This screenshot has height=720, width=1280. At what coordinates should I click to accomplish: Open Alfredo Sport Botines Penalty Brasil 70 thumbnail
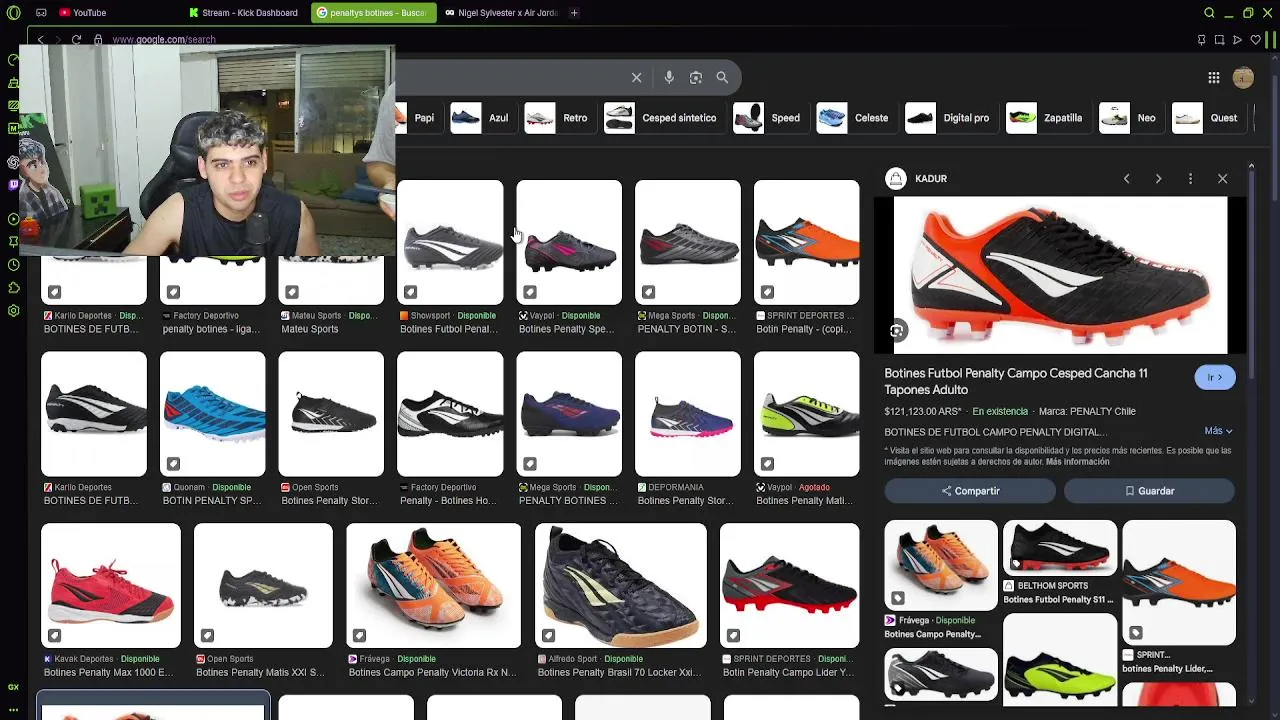tap(620, 585)
